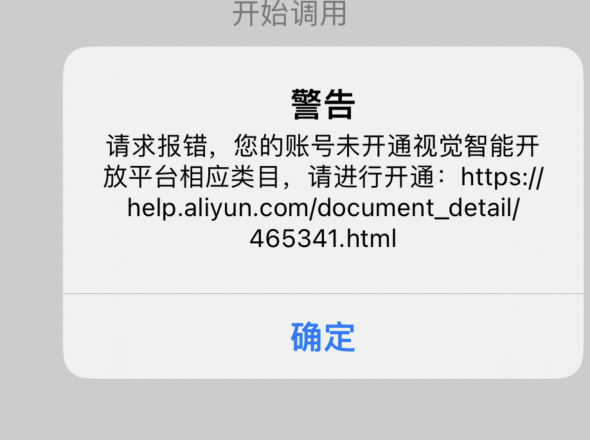Click the dimmed backdrop below the alert dialog
Screen dimensions: 590x440
point(295,410)
